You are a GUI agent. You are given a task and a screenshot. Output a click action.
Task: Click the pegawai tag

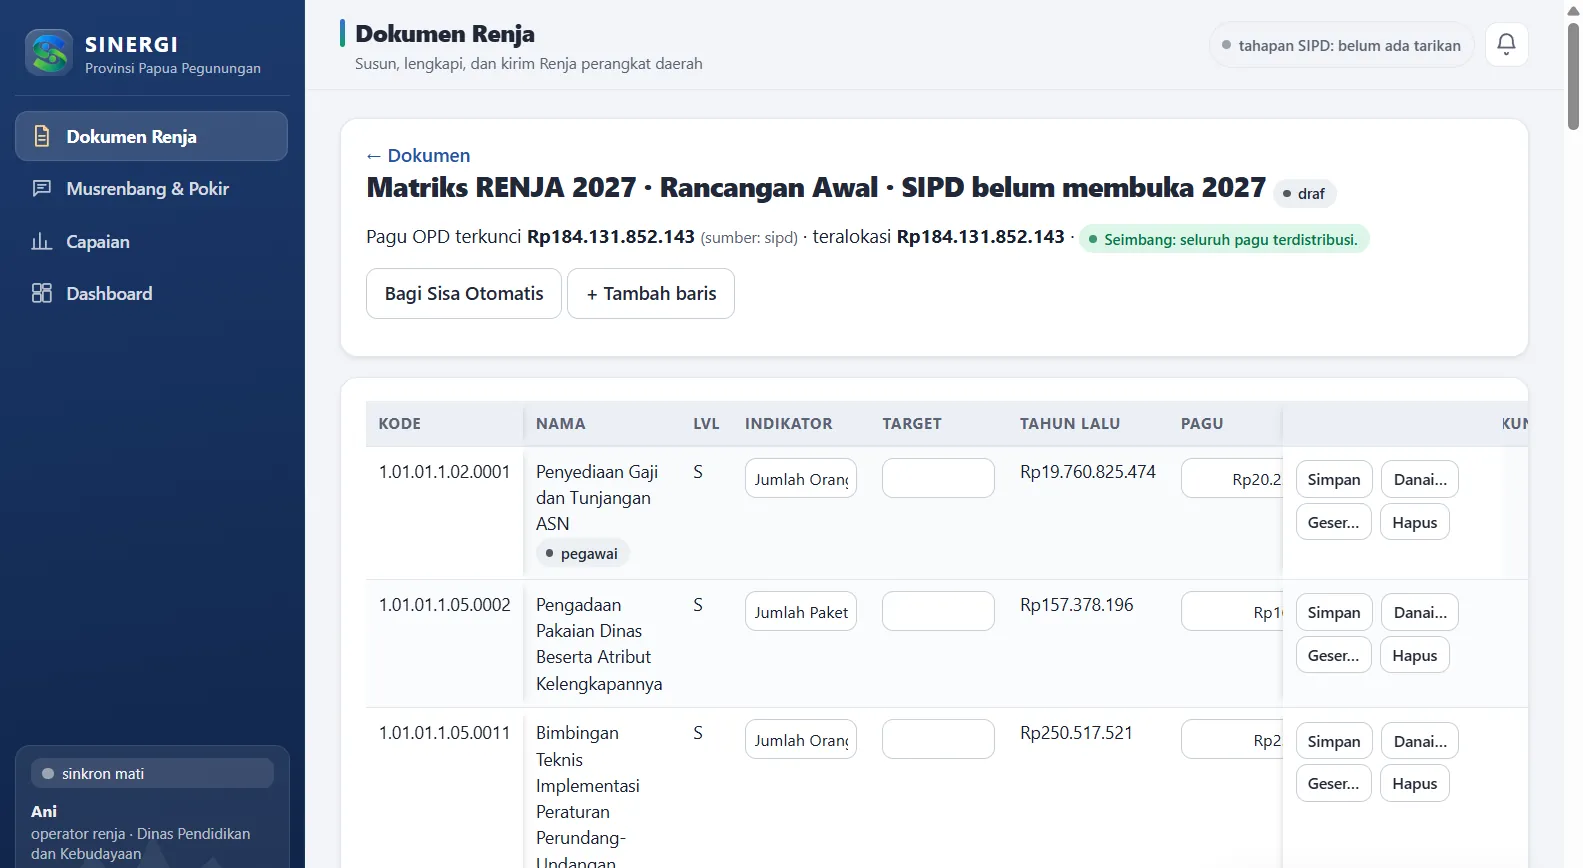click(x=582, y=553)
